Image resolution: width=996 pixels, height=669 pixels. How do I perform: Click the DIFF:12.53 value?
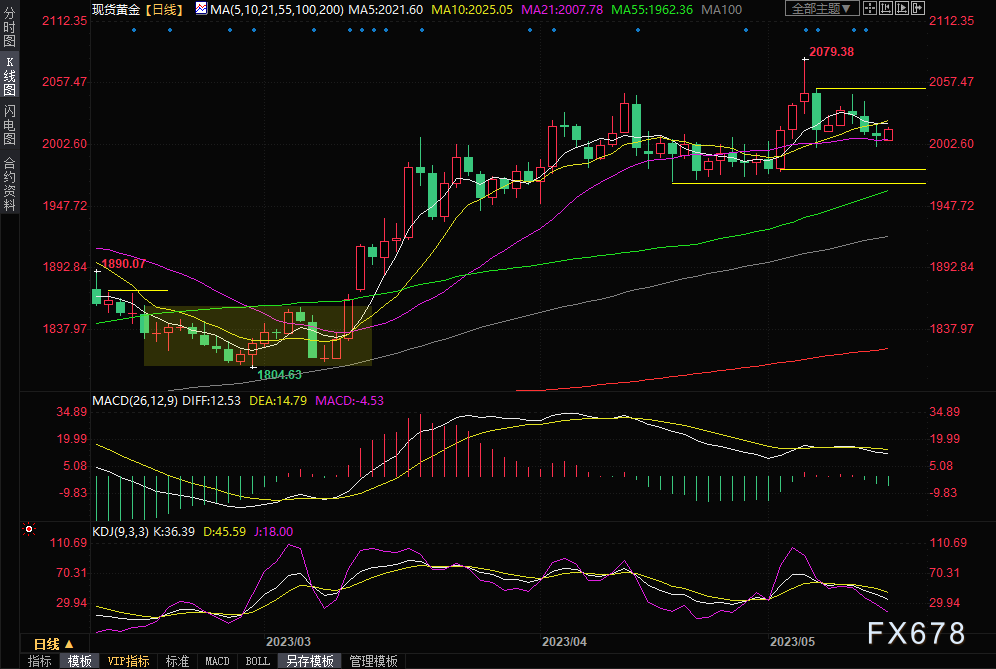212,401
